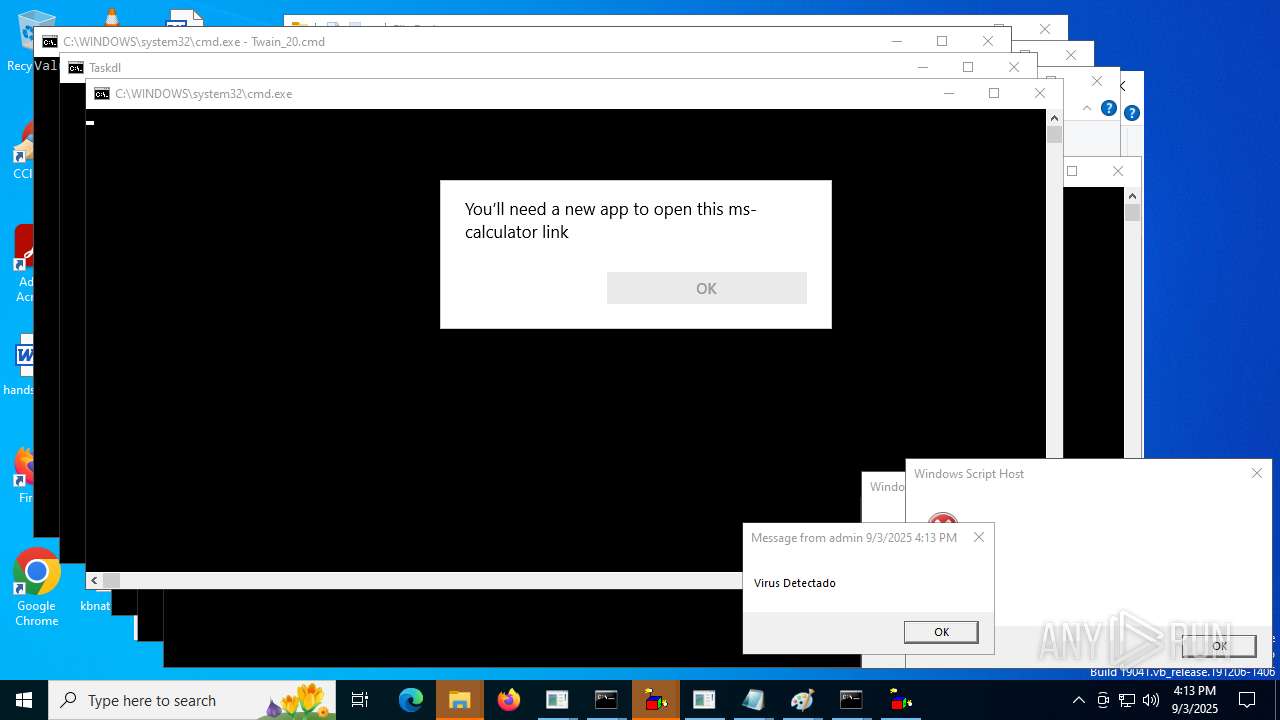The image size is (1280, 720).
Task: Close the front cmd.exe window
Action: click(1040, 93)
